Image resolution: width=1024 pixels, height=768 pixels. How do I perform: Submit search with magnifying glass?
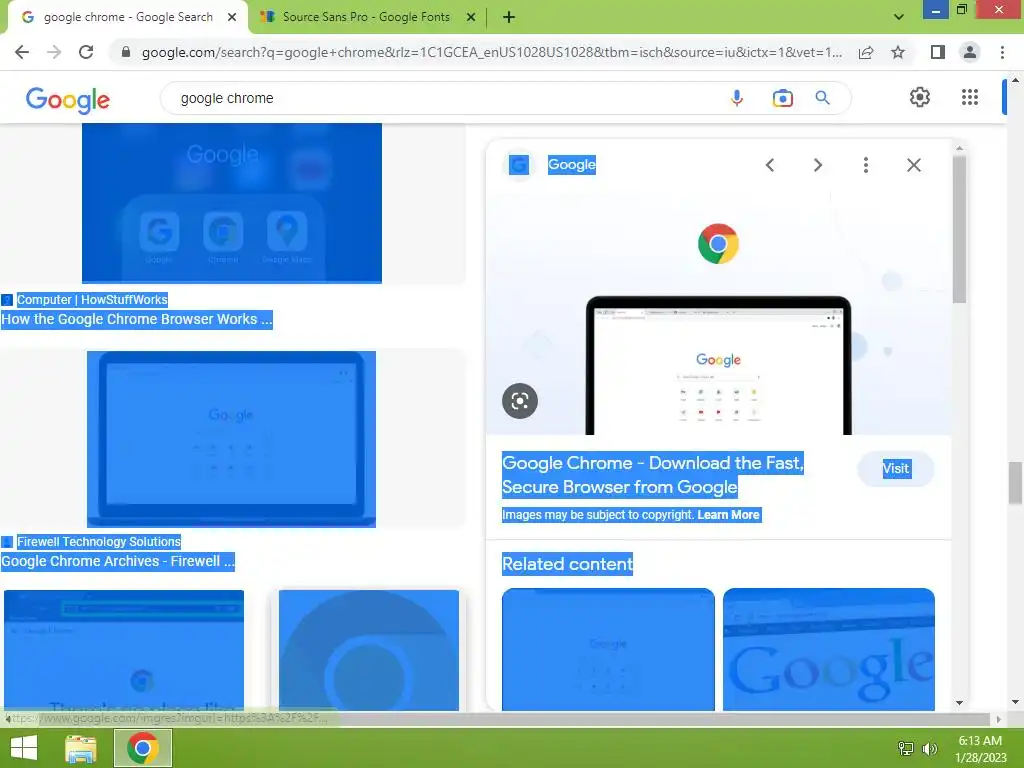pos(823,98)
